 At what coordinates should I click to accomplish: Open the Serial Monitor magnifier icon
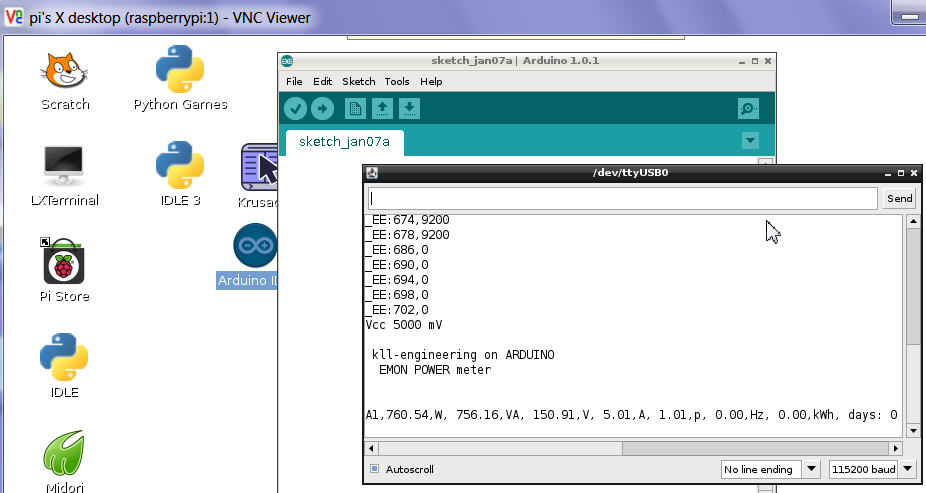[748, 109]
